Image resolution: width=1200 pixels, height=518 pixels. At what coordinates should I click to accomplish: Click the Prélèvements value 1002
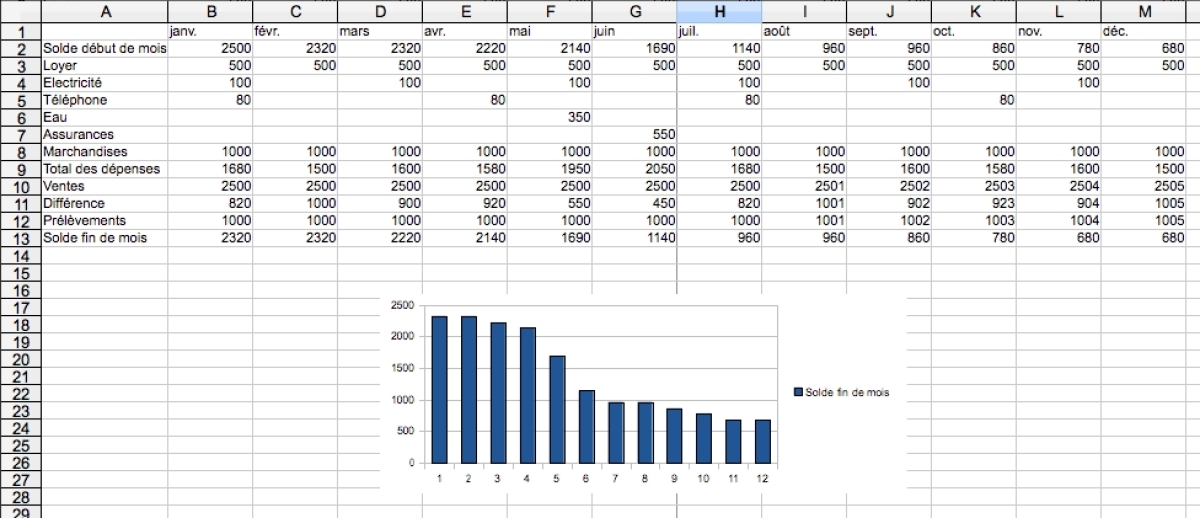[889, 220]
